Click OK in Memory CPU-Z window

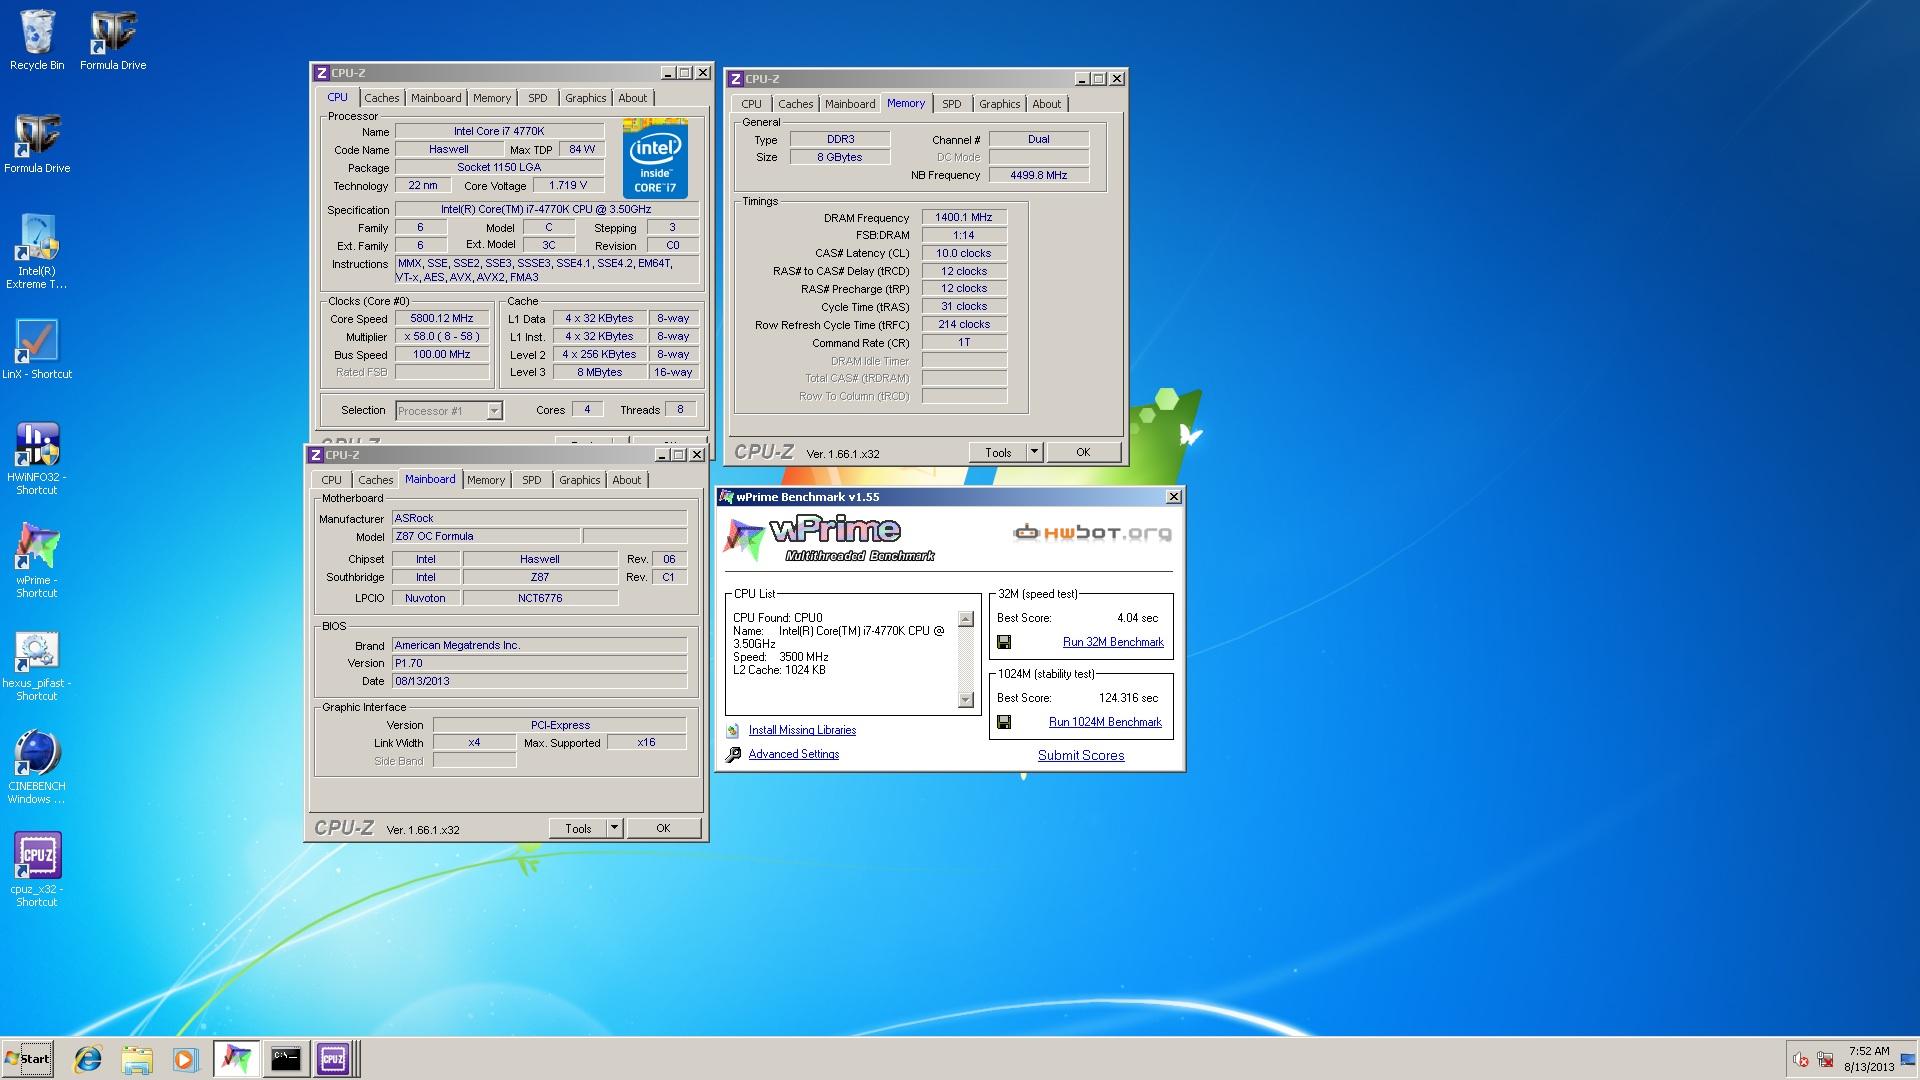(x=1083, y=452)
